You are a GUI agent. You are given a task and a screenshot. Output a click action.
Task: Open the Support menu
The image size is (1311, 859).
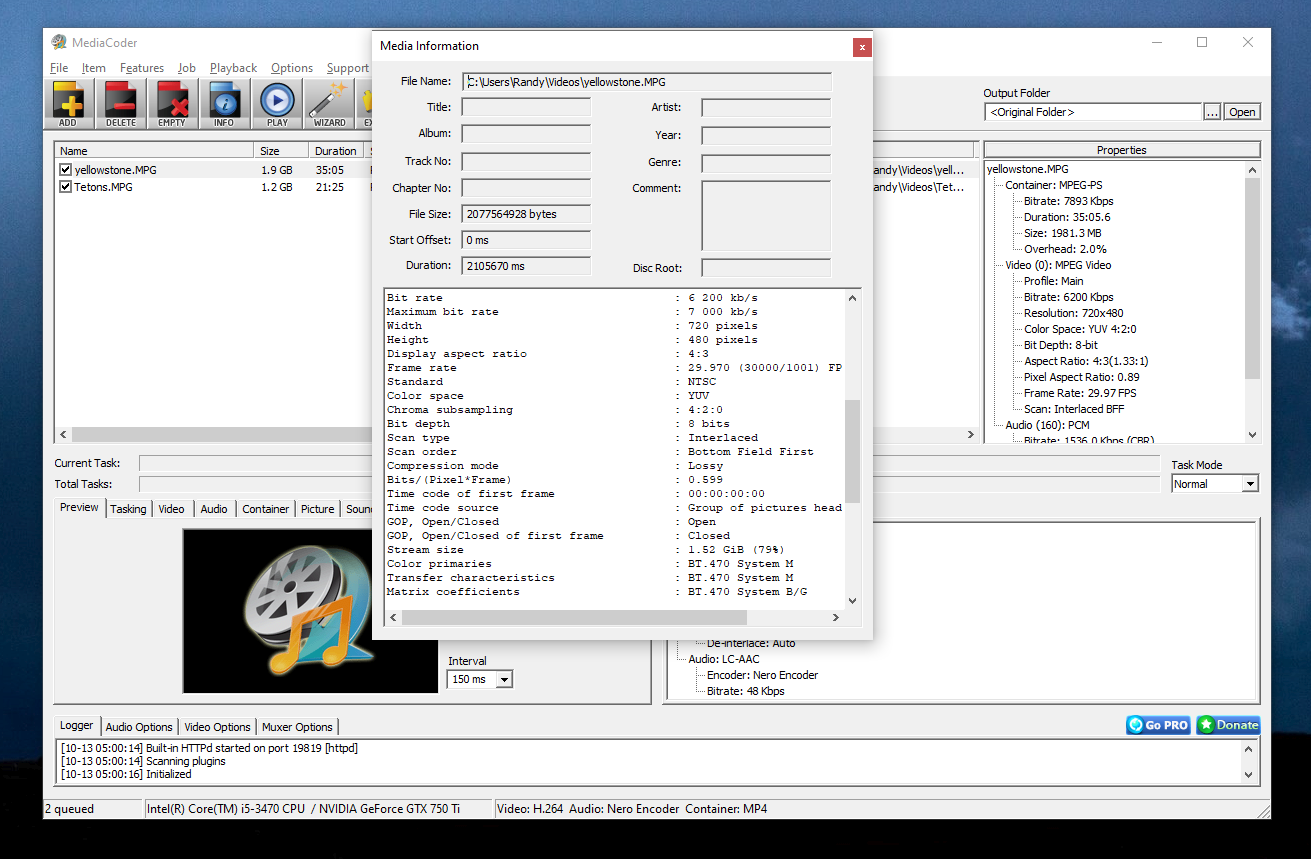pos(348,68)
